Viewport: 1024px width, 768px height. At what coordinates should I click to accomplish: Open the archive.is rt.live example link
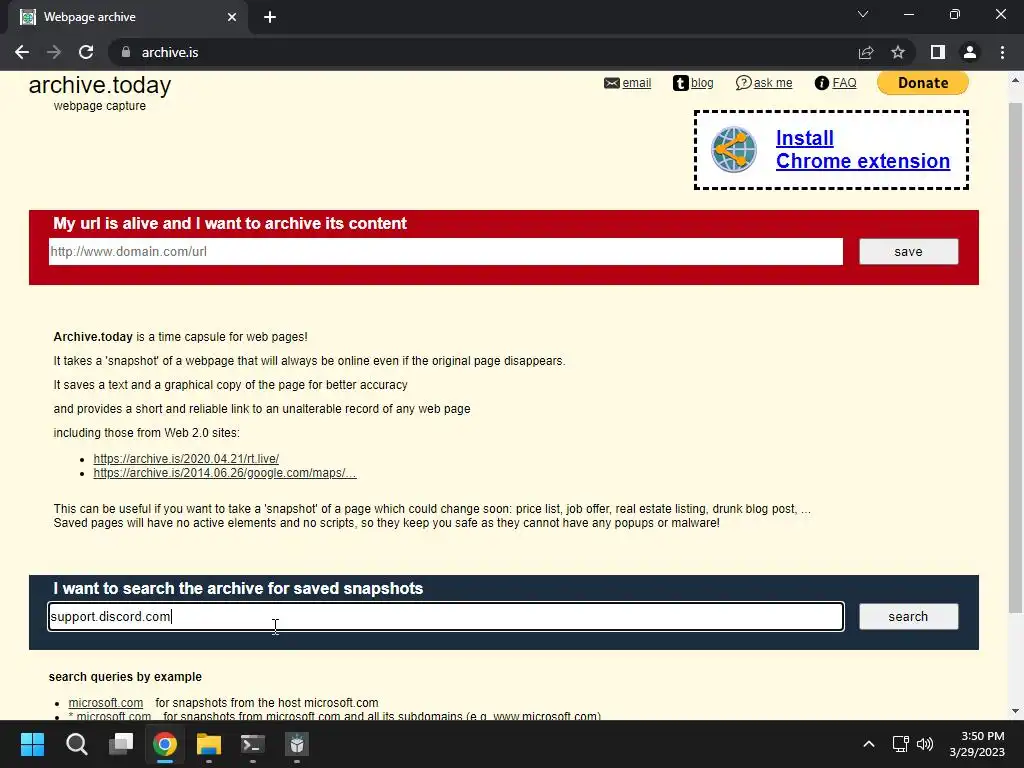tap(186, 458)
